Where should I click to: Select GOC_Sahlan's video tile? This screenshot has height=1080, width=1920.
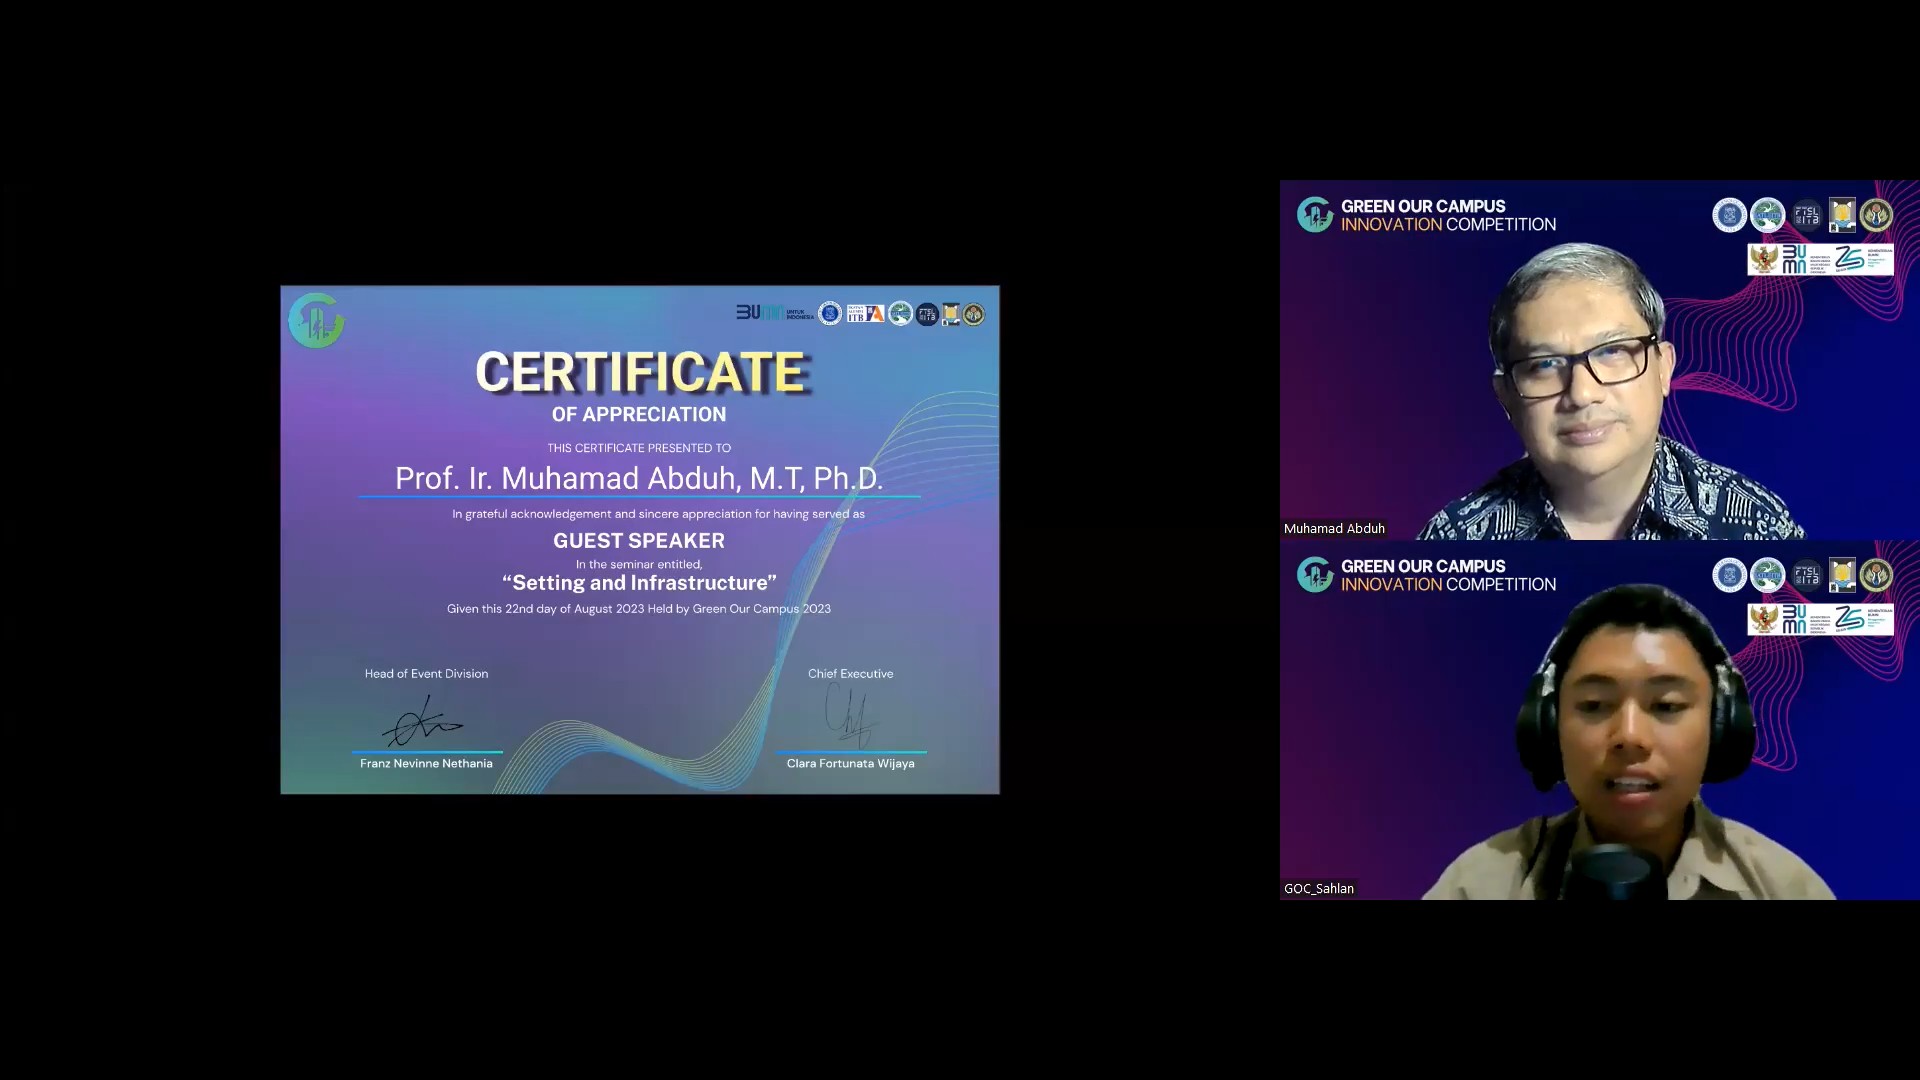1598,740
